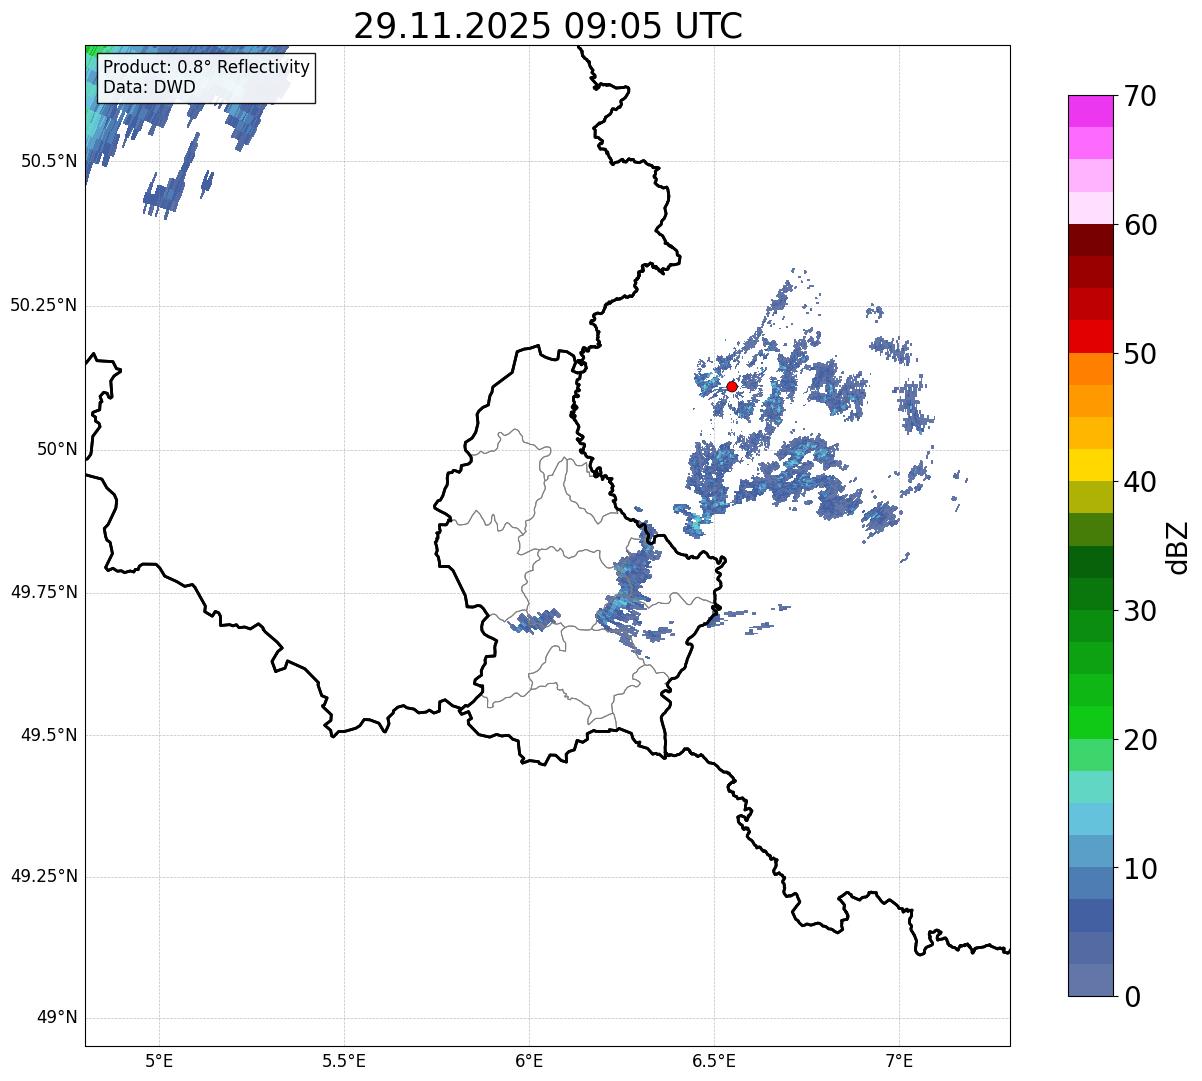Click the latitude label 49.5°N
This screenshot has height=1081, width=1202.
49,736
